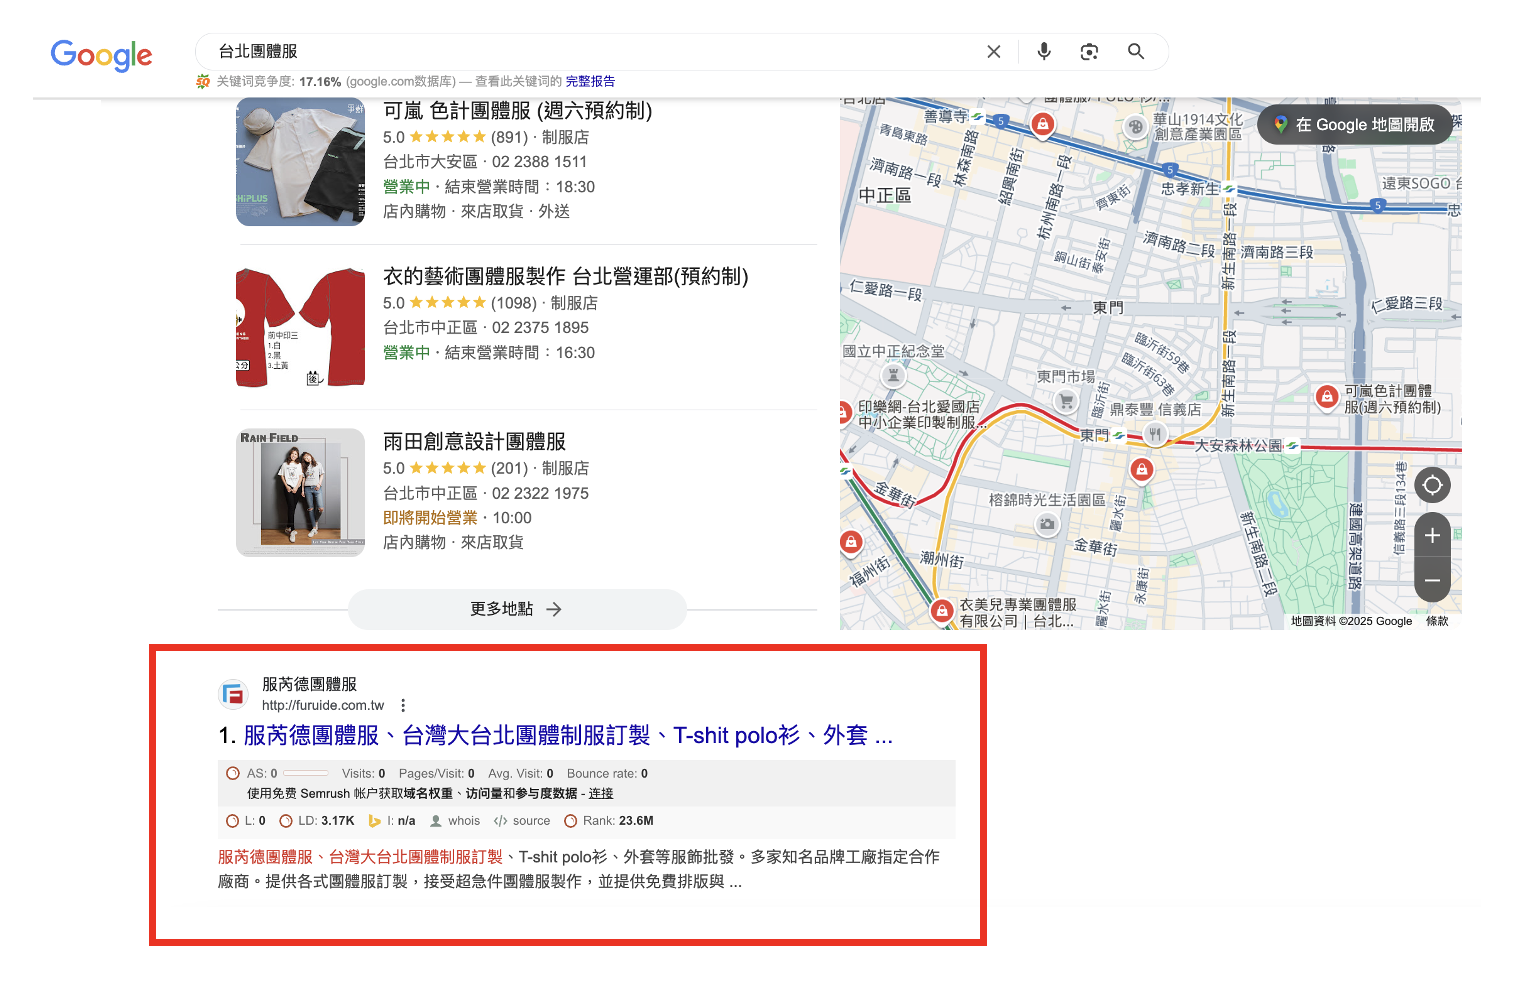Select the 可嵐 色計團體服 listing
This screenshot has width=1524, height=990.
(x=517, y=111)
